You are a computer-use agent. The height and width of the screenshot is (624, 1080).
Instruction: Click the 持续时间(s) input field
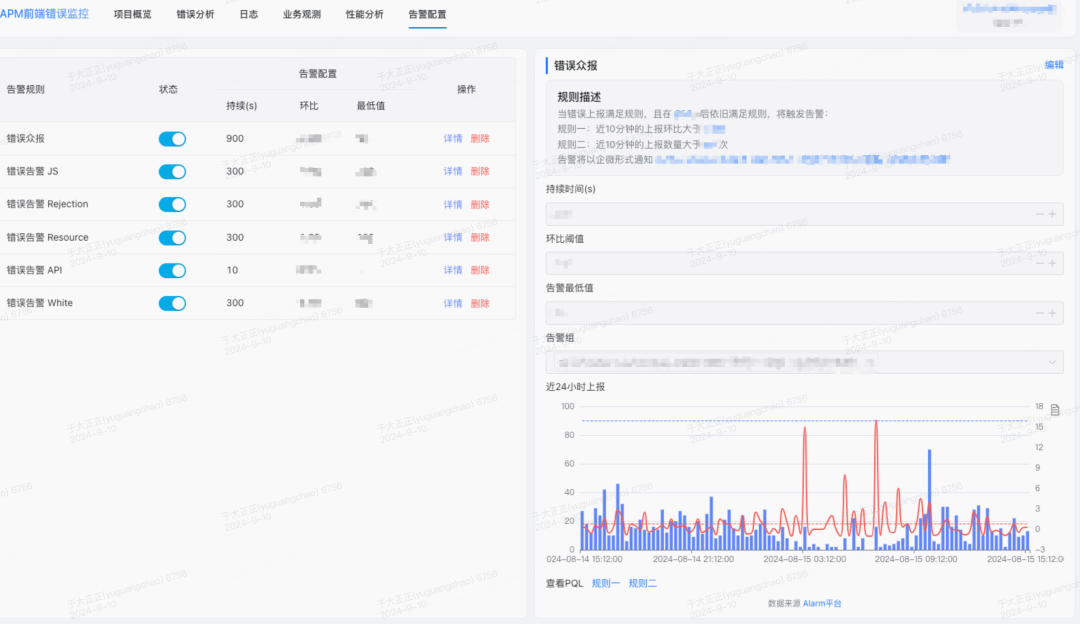pos(804,214)
